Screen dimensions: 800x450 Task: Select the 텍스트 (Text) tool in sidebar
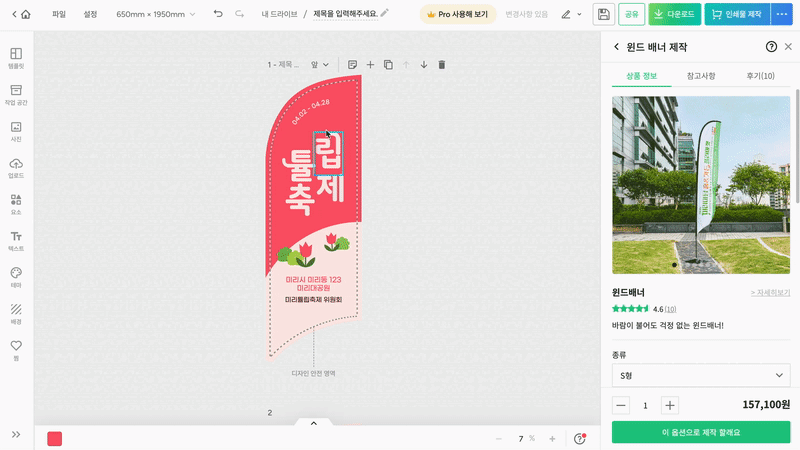[16, 240]
